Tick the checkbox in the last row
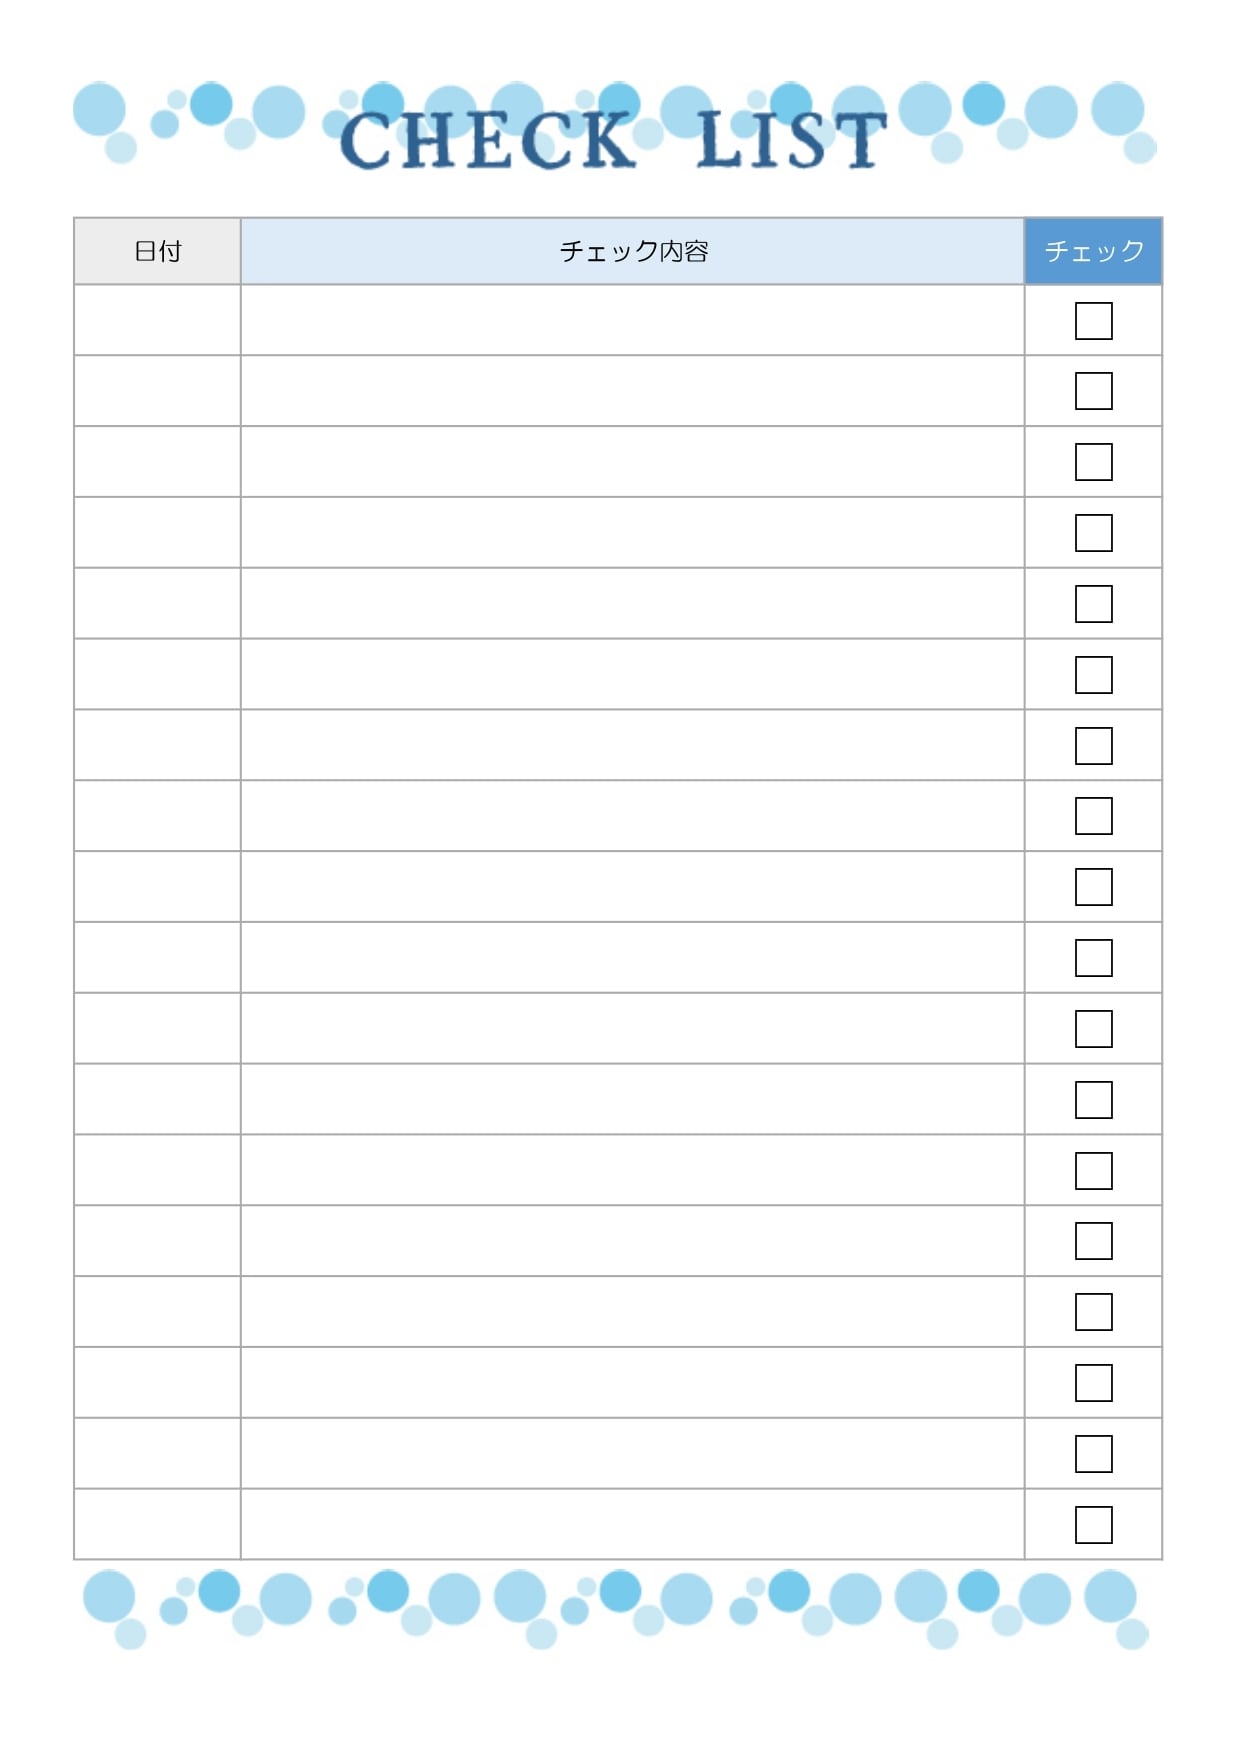The height and width of the screenshot is (1754, 1241). coord(1093,1525)
